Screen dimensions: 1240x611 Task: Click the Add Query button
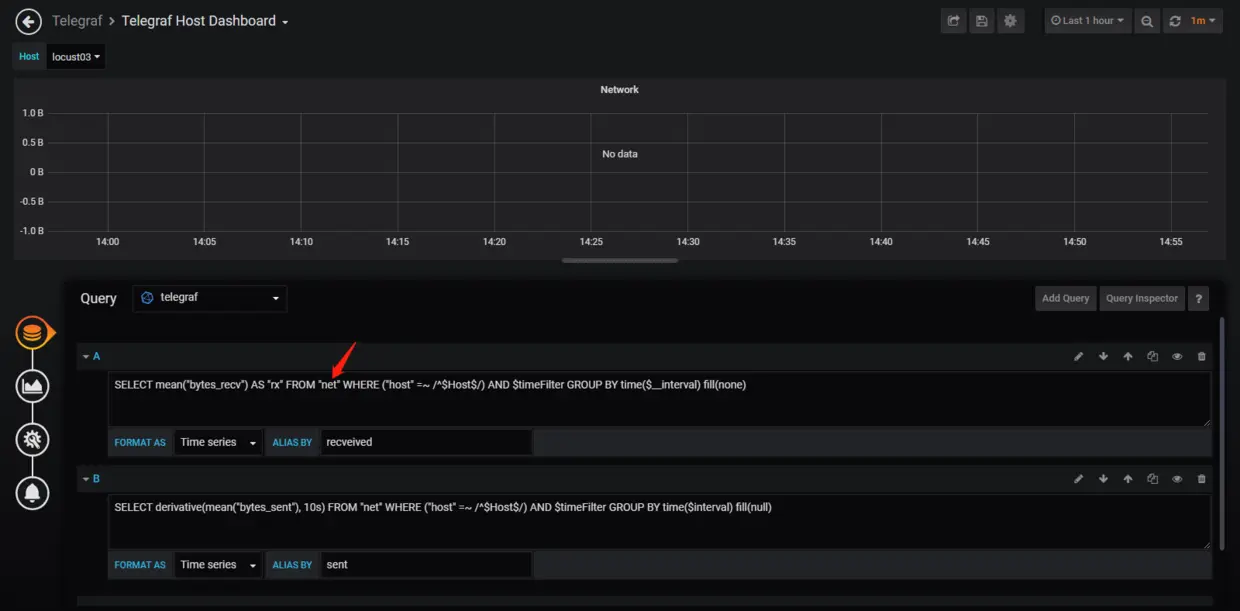pos(1065,298)
